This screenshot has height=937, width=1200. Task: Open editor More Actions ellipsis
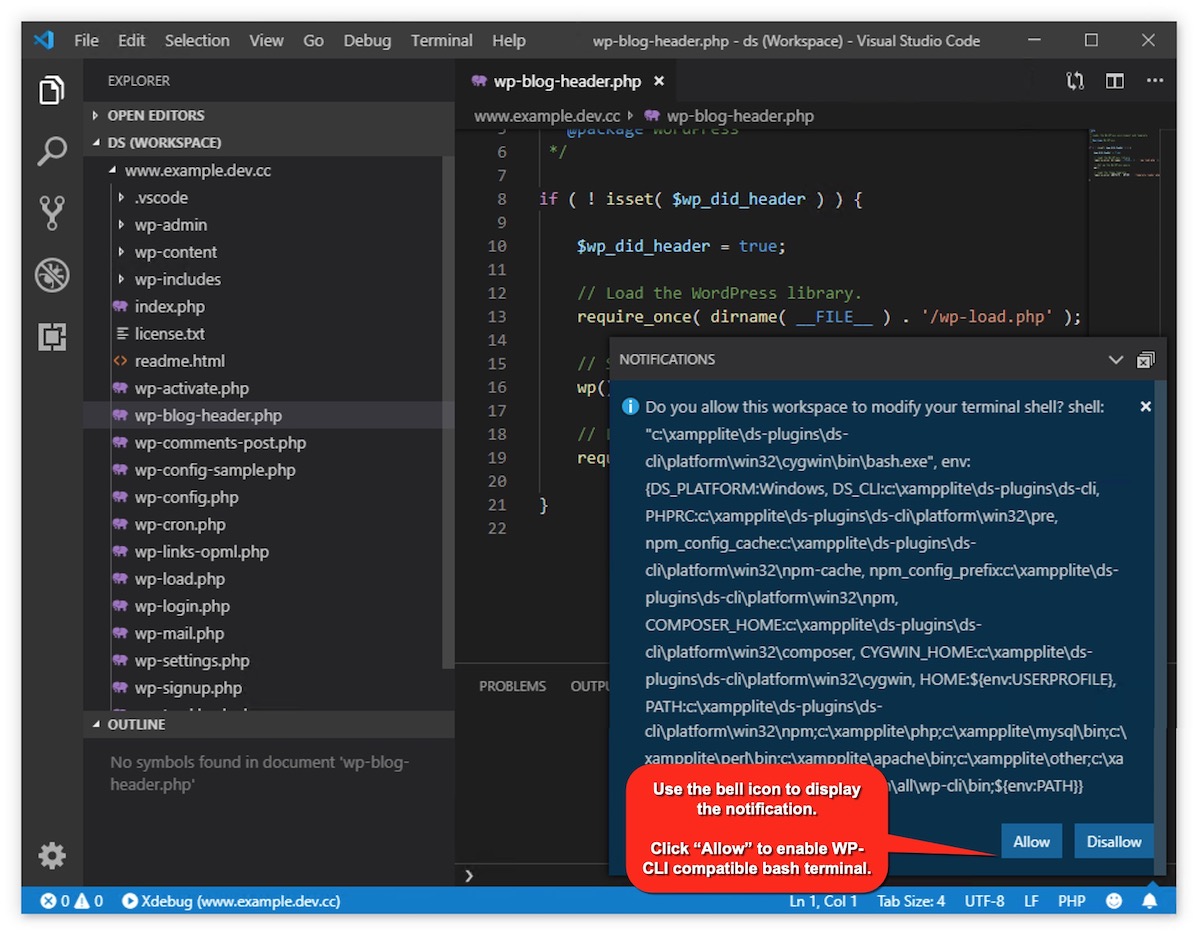(x=1154, y=81)
